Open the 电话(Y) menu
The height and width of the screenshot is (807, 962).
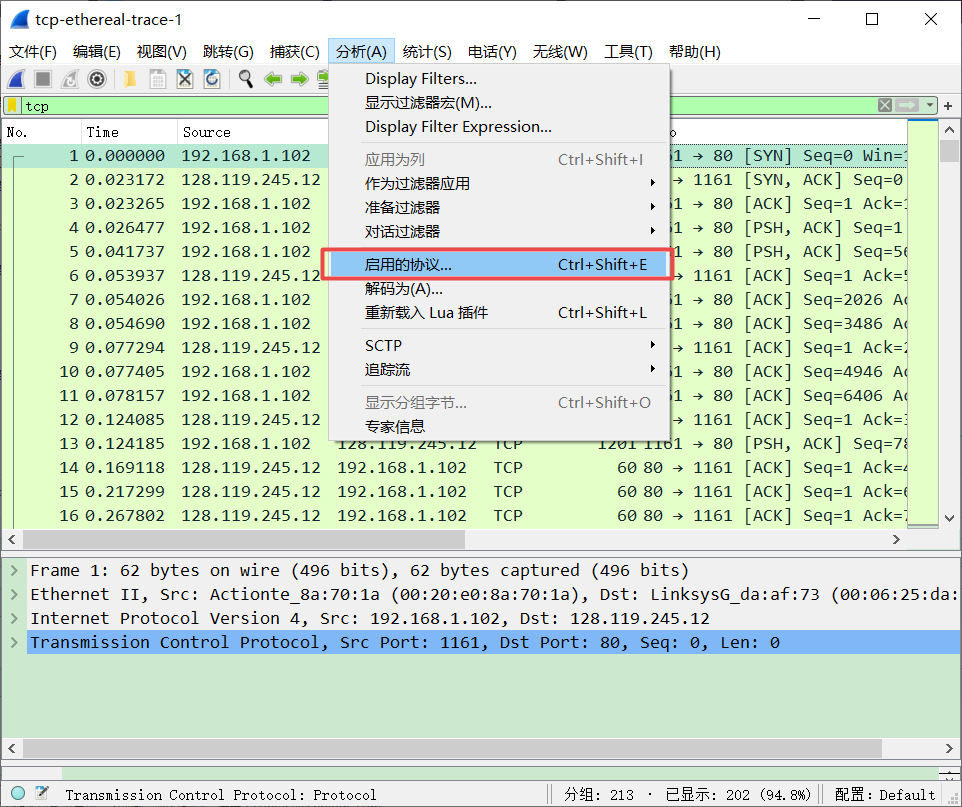tap(492, 52)
